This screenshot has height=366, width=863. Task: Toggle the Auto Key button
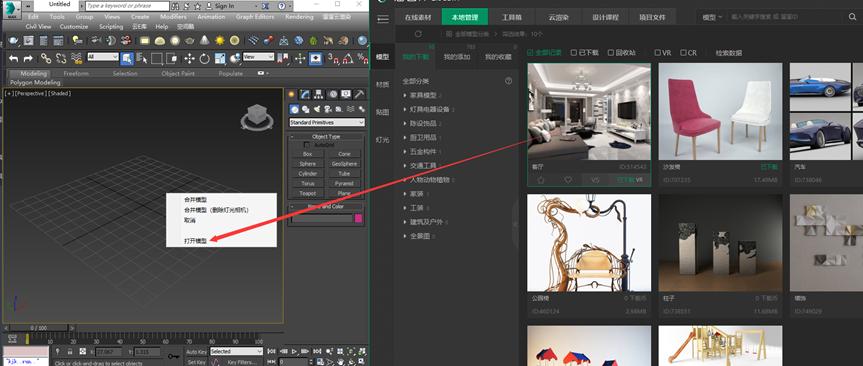pyautogui.click(x=196, y=351)
